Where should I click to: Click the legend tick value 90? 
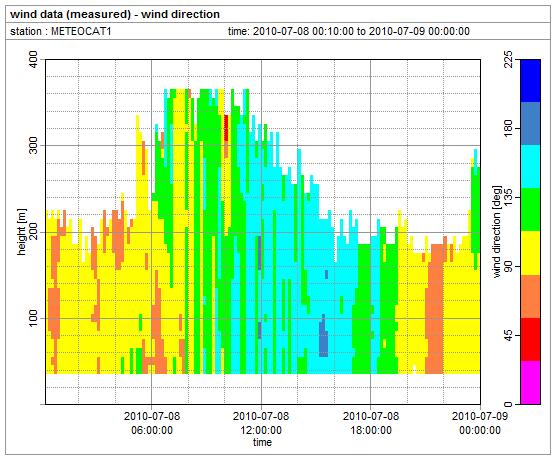508,266
